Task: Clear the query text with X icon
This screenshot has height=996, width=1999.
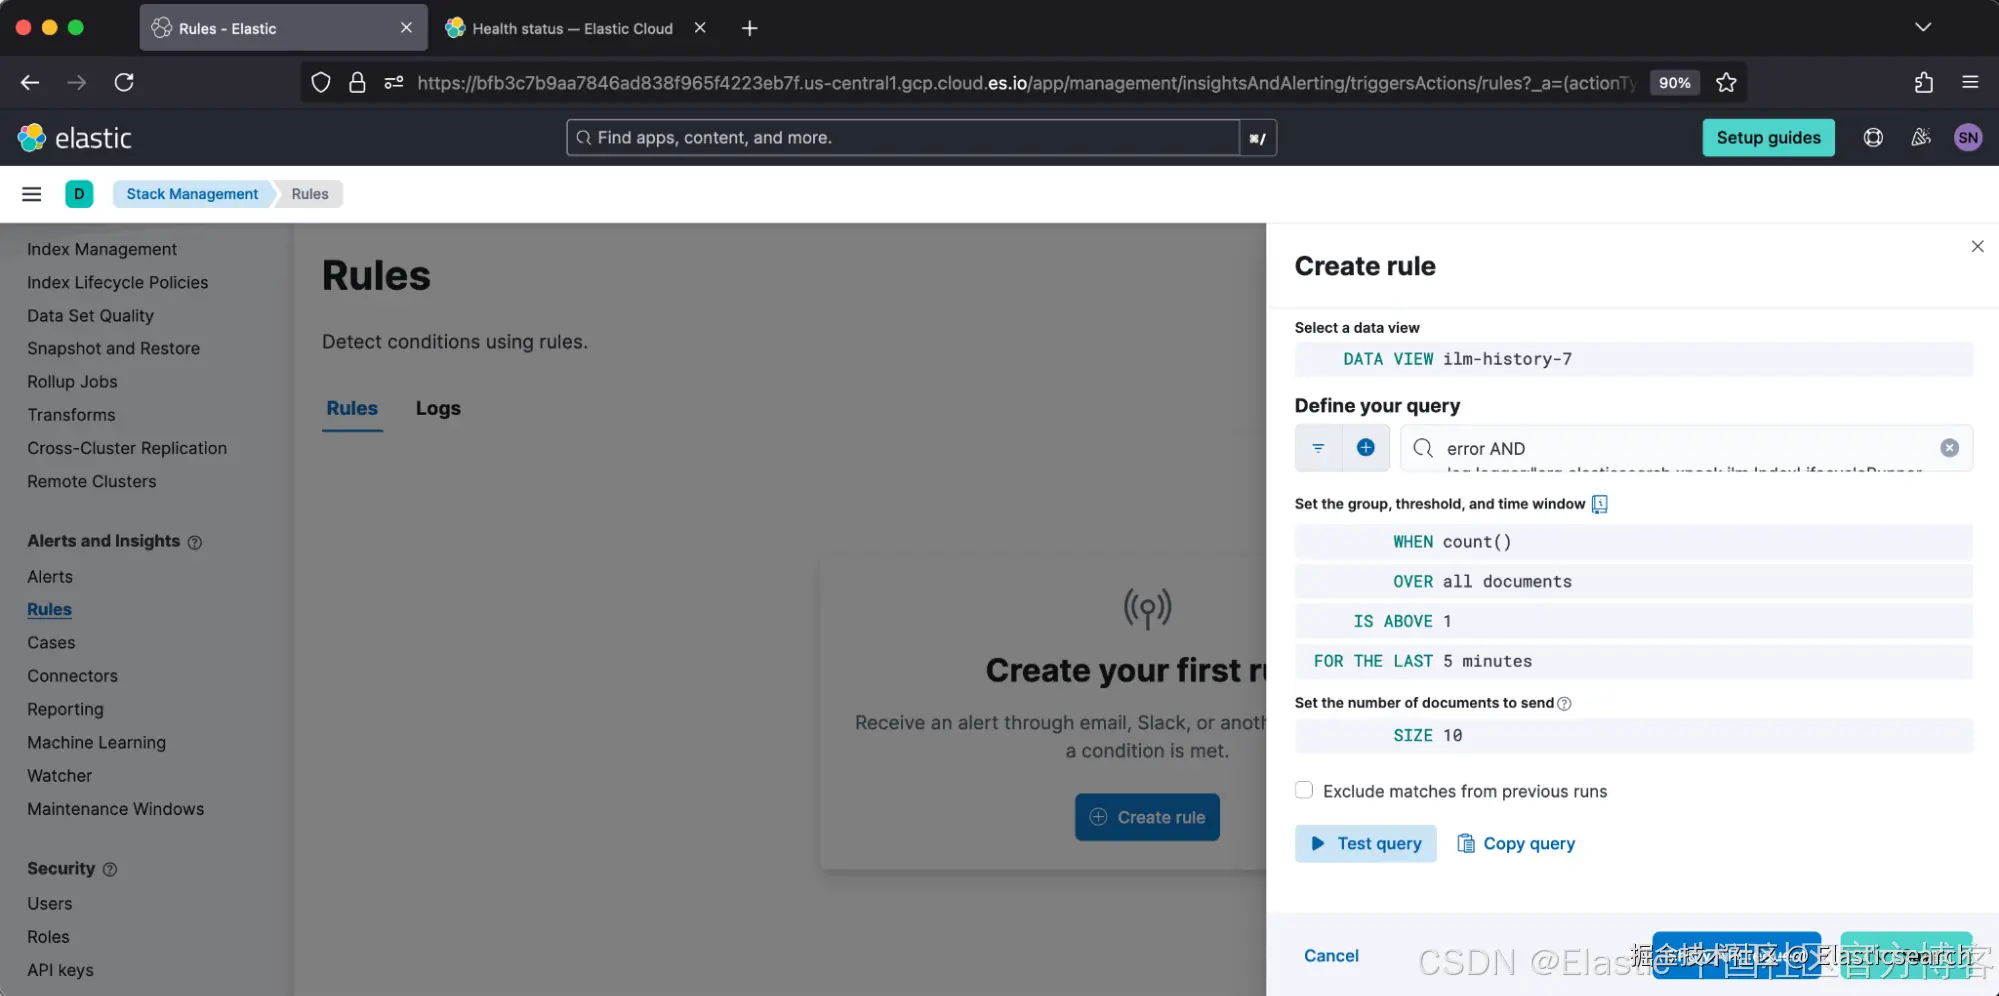Action: click(1949, 448)
